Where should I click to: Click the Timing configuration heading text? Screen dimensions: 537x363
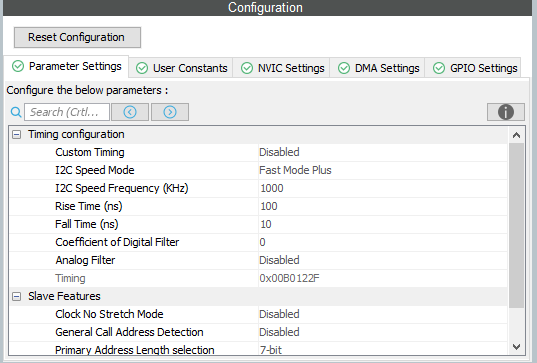(x=76, y=134)
